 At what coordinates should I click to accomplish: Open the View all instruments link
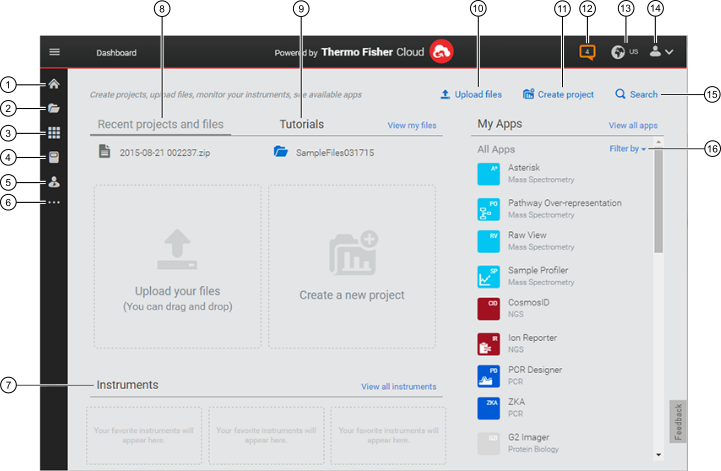[x=398, y=386]
